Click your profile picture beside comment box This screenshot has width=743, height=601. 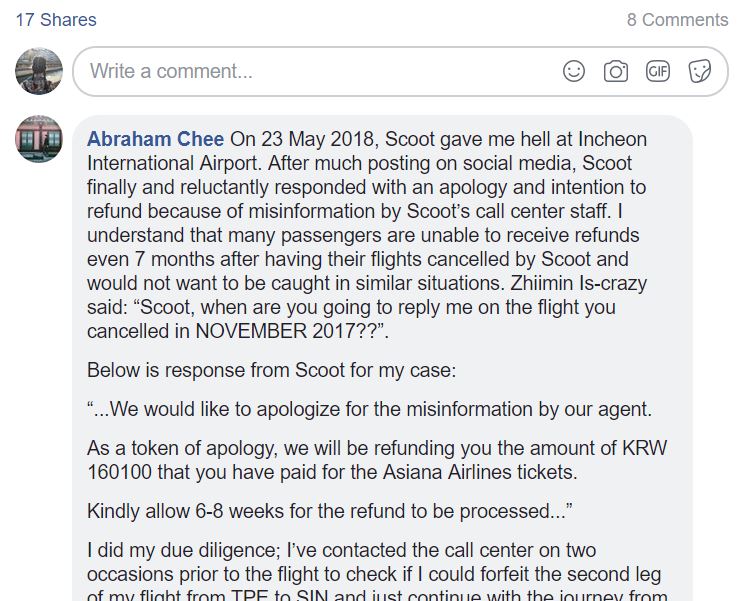tap(39, 71)
